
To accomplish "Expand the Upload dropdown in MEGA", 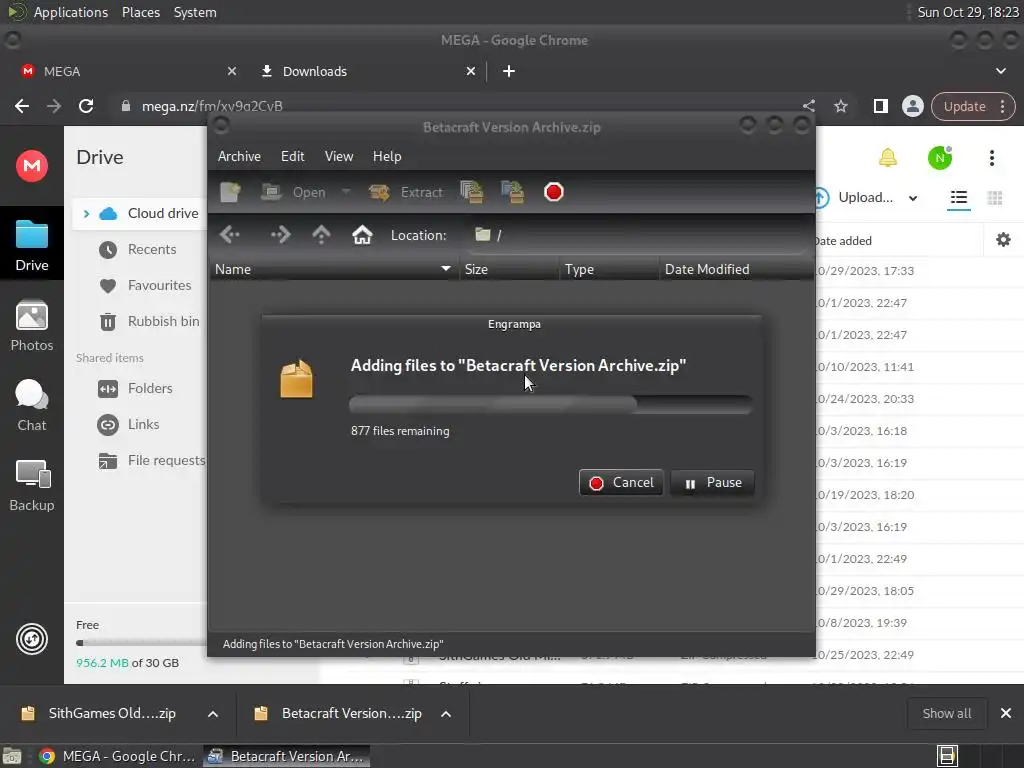I will [x=913, y=198].
